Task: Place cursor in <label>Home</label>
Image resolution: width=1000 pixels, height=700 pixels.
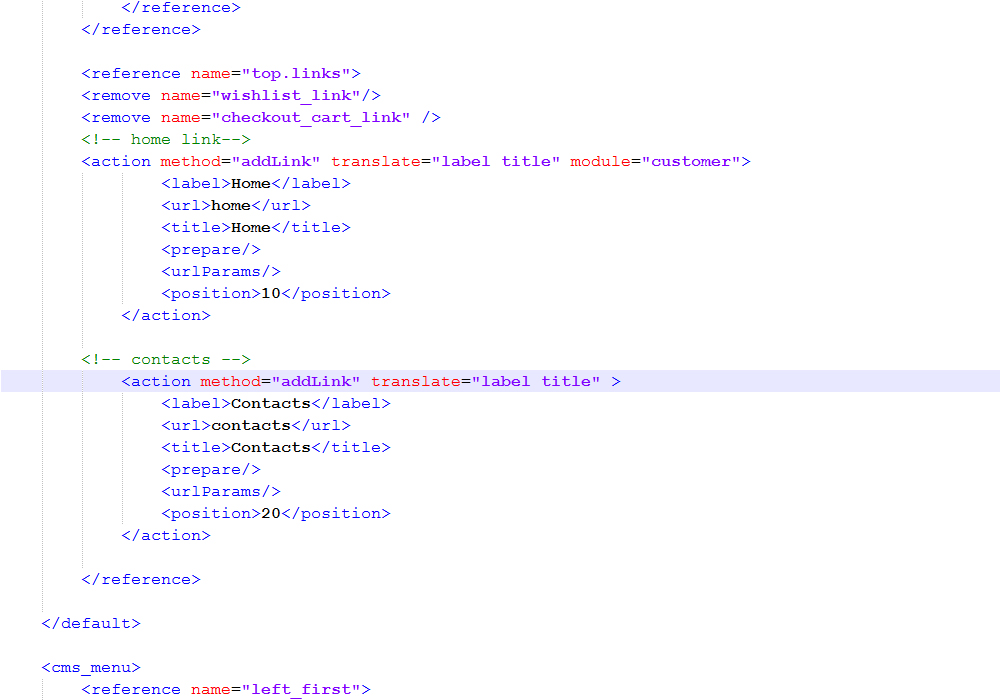Action: [x=256, y=184]
